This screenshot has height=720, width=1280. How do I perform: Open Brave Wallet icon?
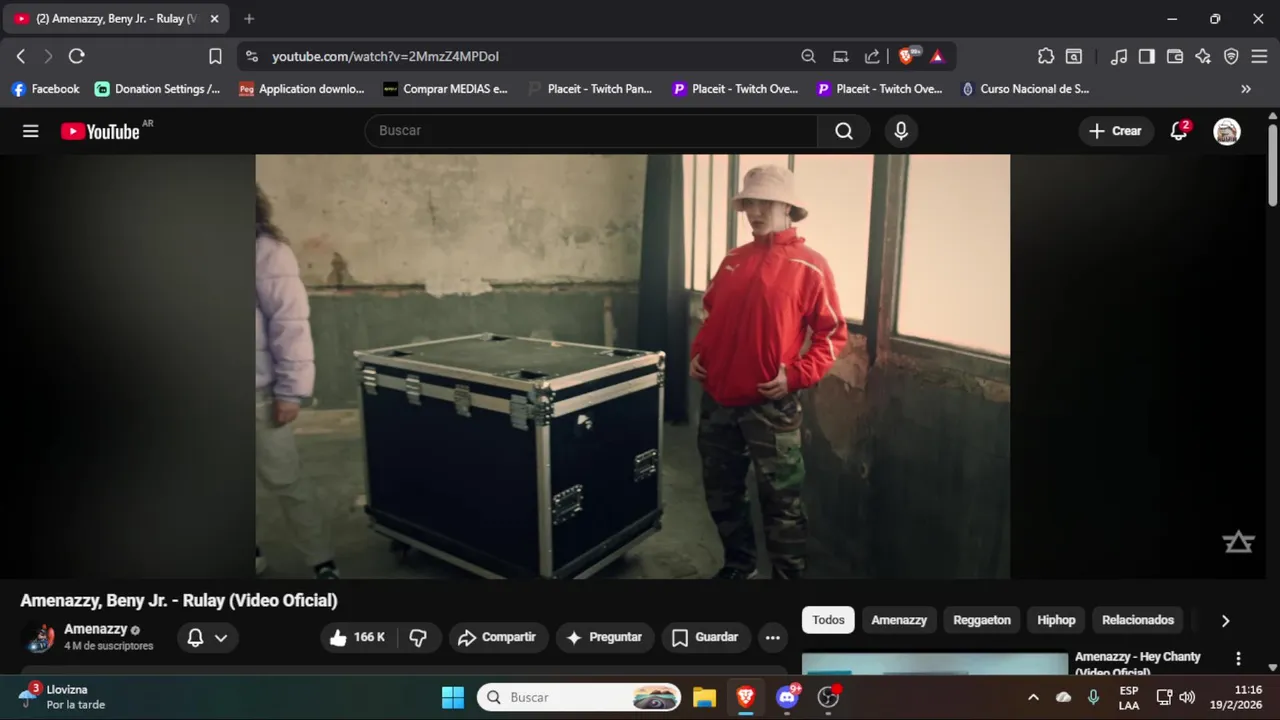(x=1175, y=56)
